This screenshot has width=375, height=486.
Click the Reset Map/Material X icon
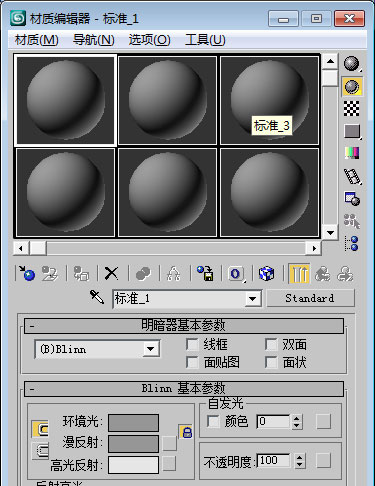111,274
